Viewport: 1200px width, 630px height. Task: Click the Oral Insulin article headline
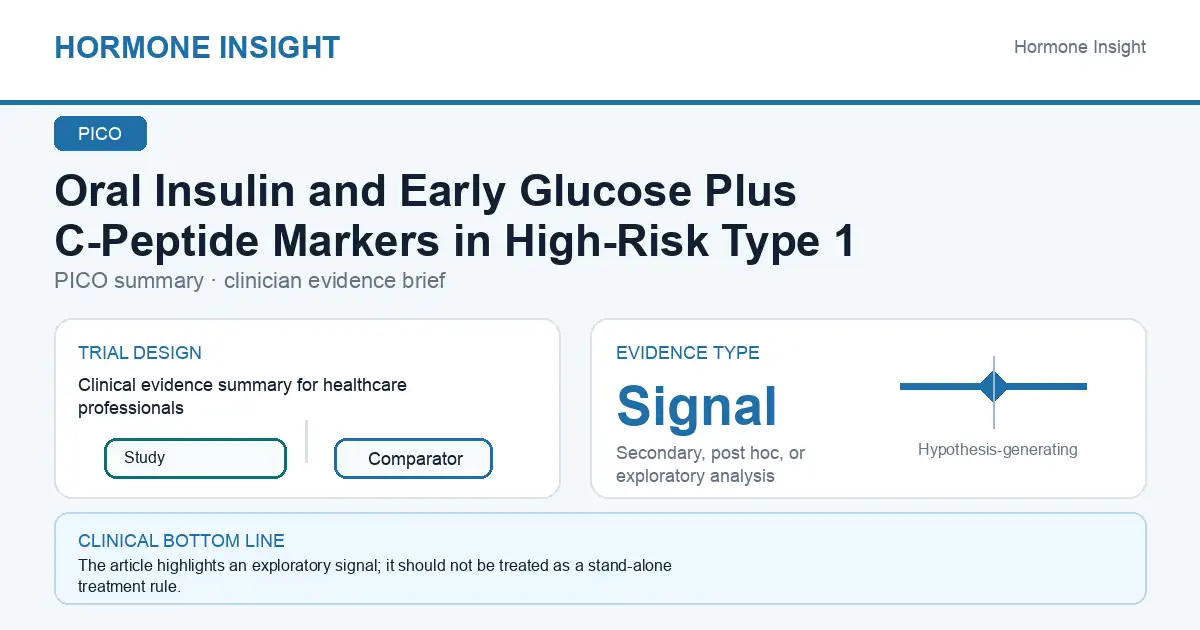pyautogui.click(x=455, y=216)
